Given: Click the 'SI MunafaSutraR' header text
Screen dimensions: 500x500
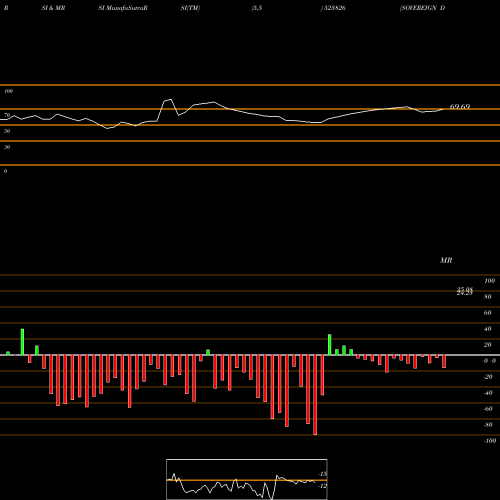Looking at the screenshot, I should point(123,8).
